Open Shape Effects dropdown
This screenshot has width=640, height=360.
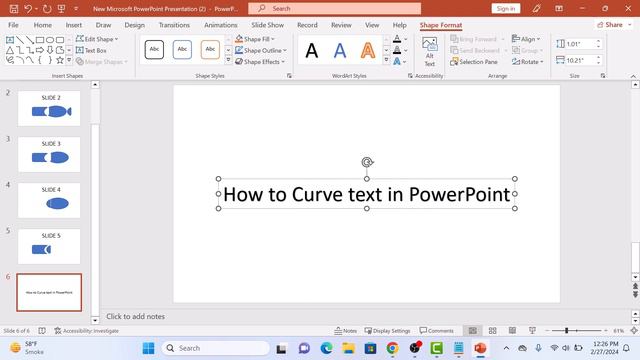click(260, 62)
